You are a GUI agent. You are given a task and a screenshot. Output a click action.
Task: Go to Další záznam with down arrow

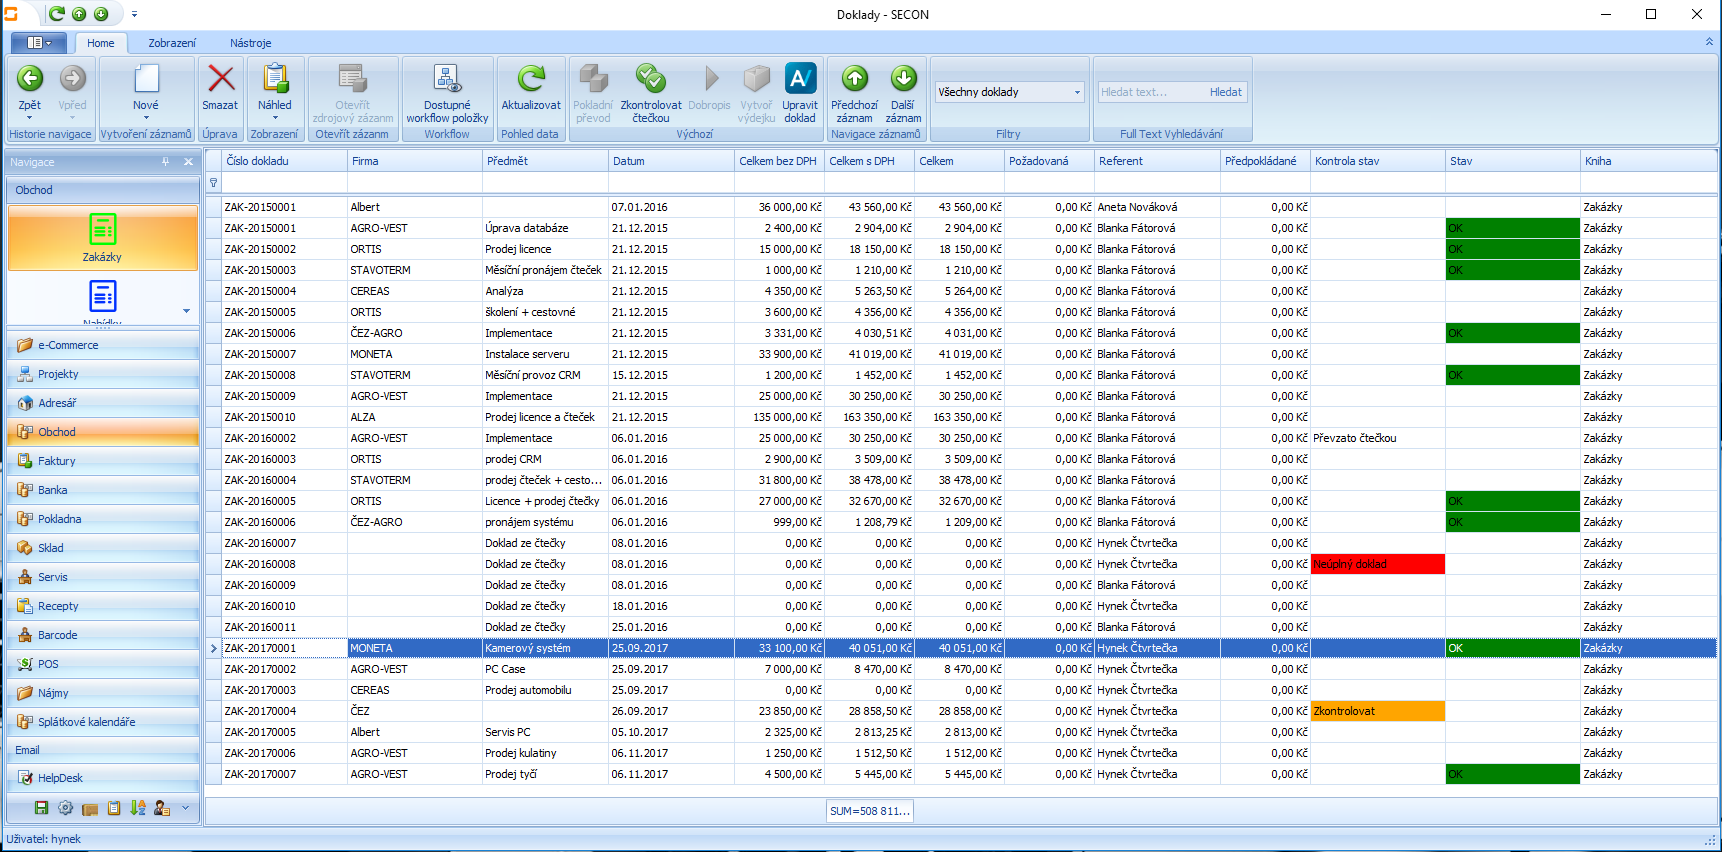(x=903, y=79)
